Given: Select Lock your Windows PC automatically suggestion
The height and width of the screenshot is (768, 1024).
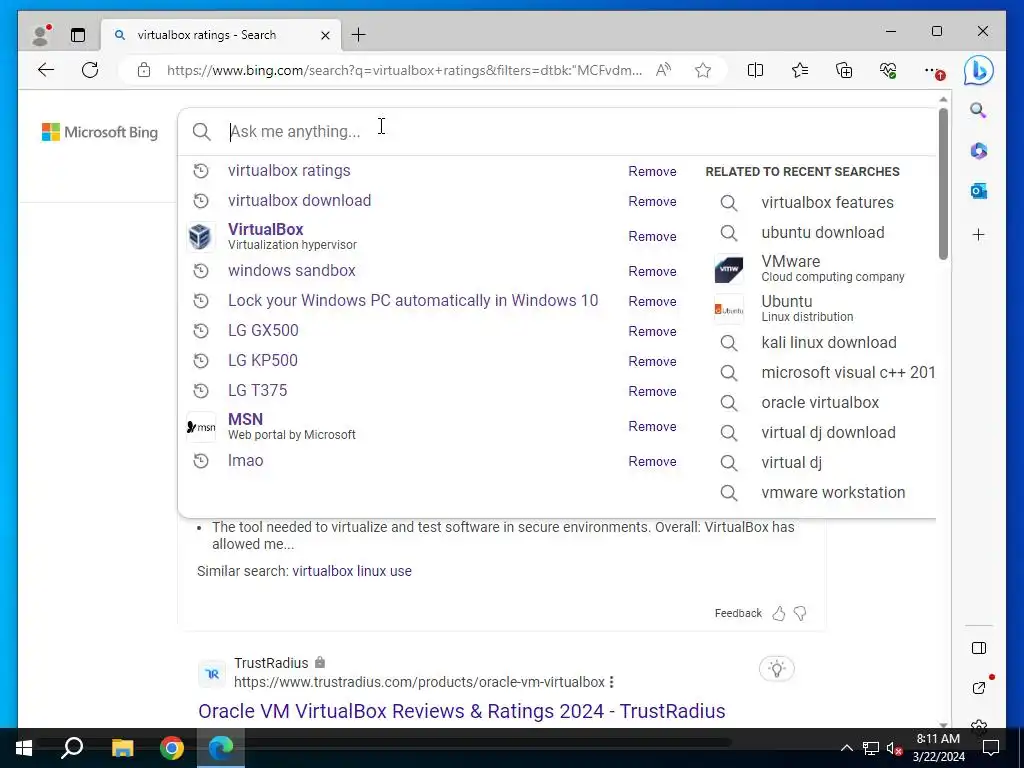Looking at the screenshot, I should (413, 300).
